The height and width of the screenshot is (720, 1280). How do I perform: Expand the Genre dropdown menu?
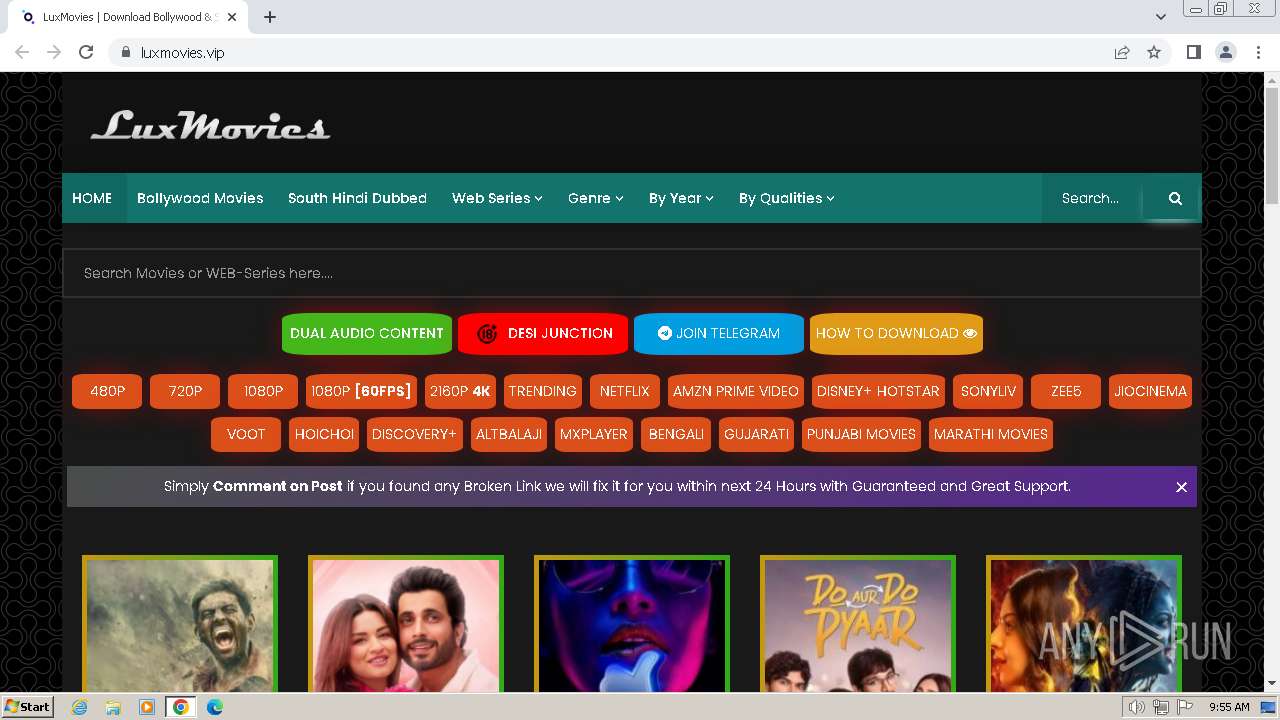tap(595, 198)
